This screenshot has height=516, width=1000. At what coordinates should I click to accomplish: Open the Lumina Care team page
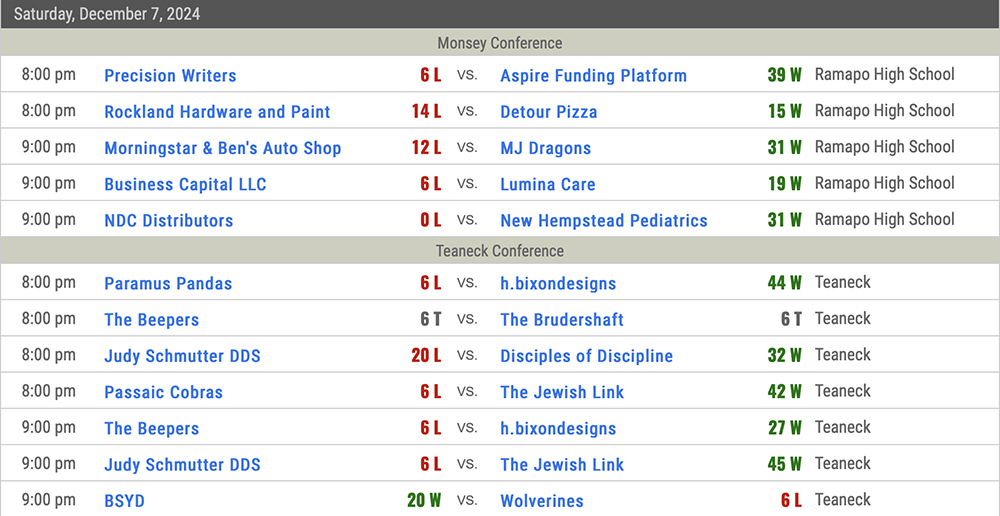(547, 184)
